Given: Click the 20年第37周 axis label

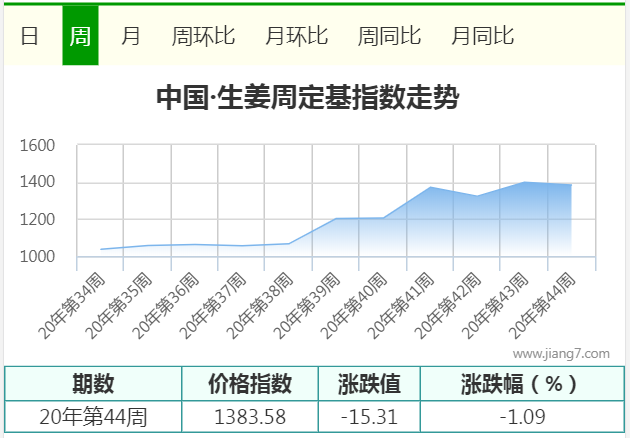Looking at the screenshot, I should point(213,305).
